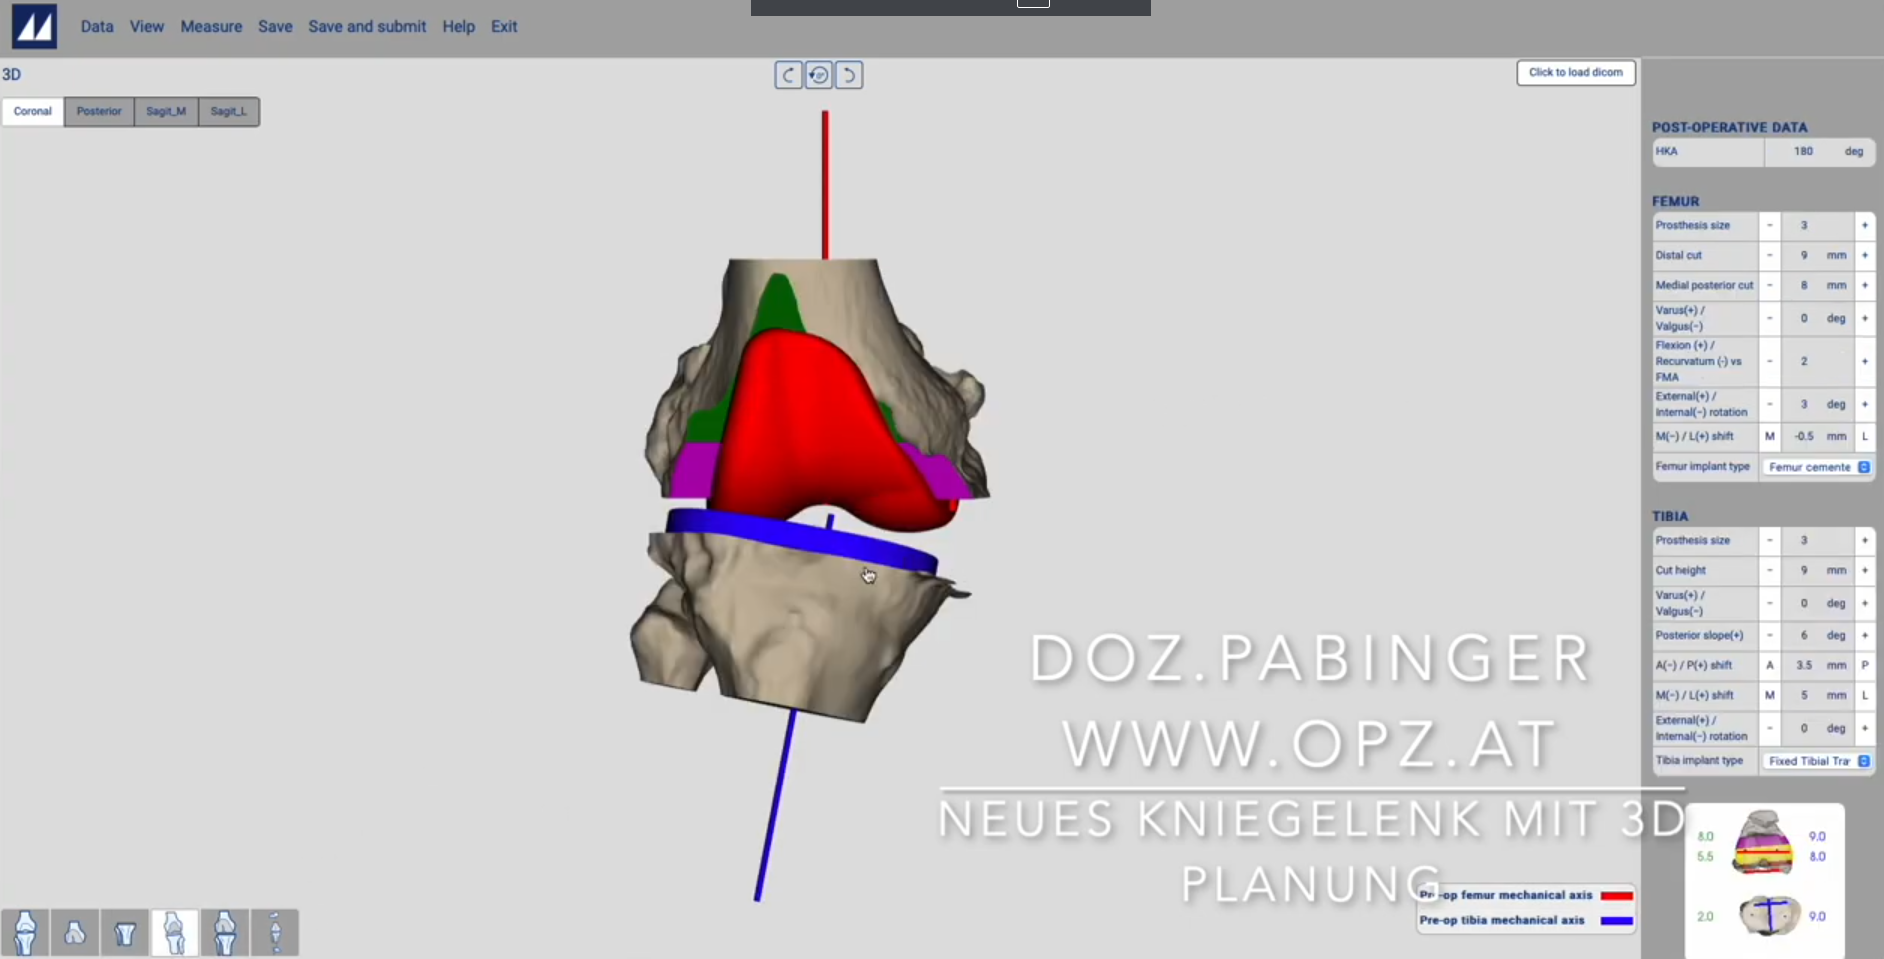Increase Medial posterior cut value
Screen dimensions: 1884x959
click(x=1864, y=286)
